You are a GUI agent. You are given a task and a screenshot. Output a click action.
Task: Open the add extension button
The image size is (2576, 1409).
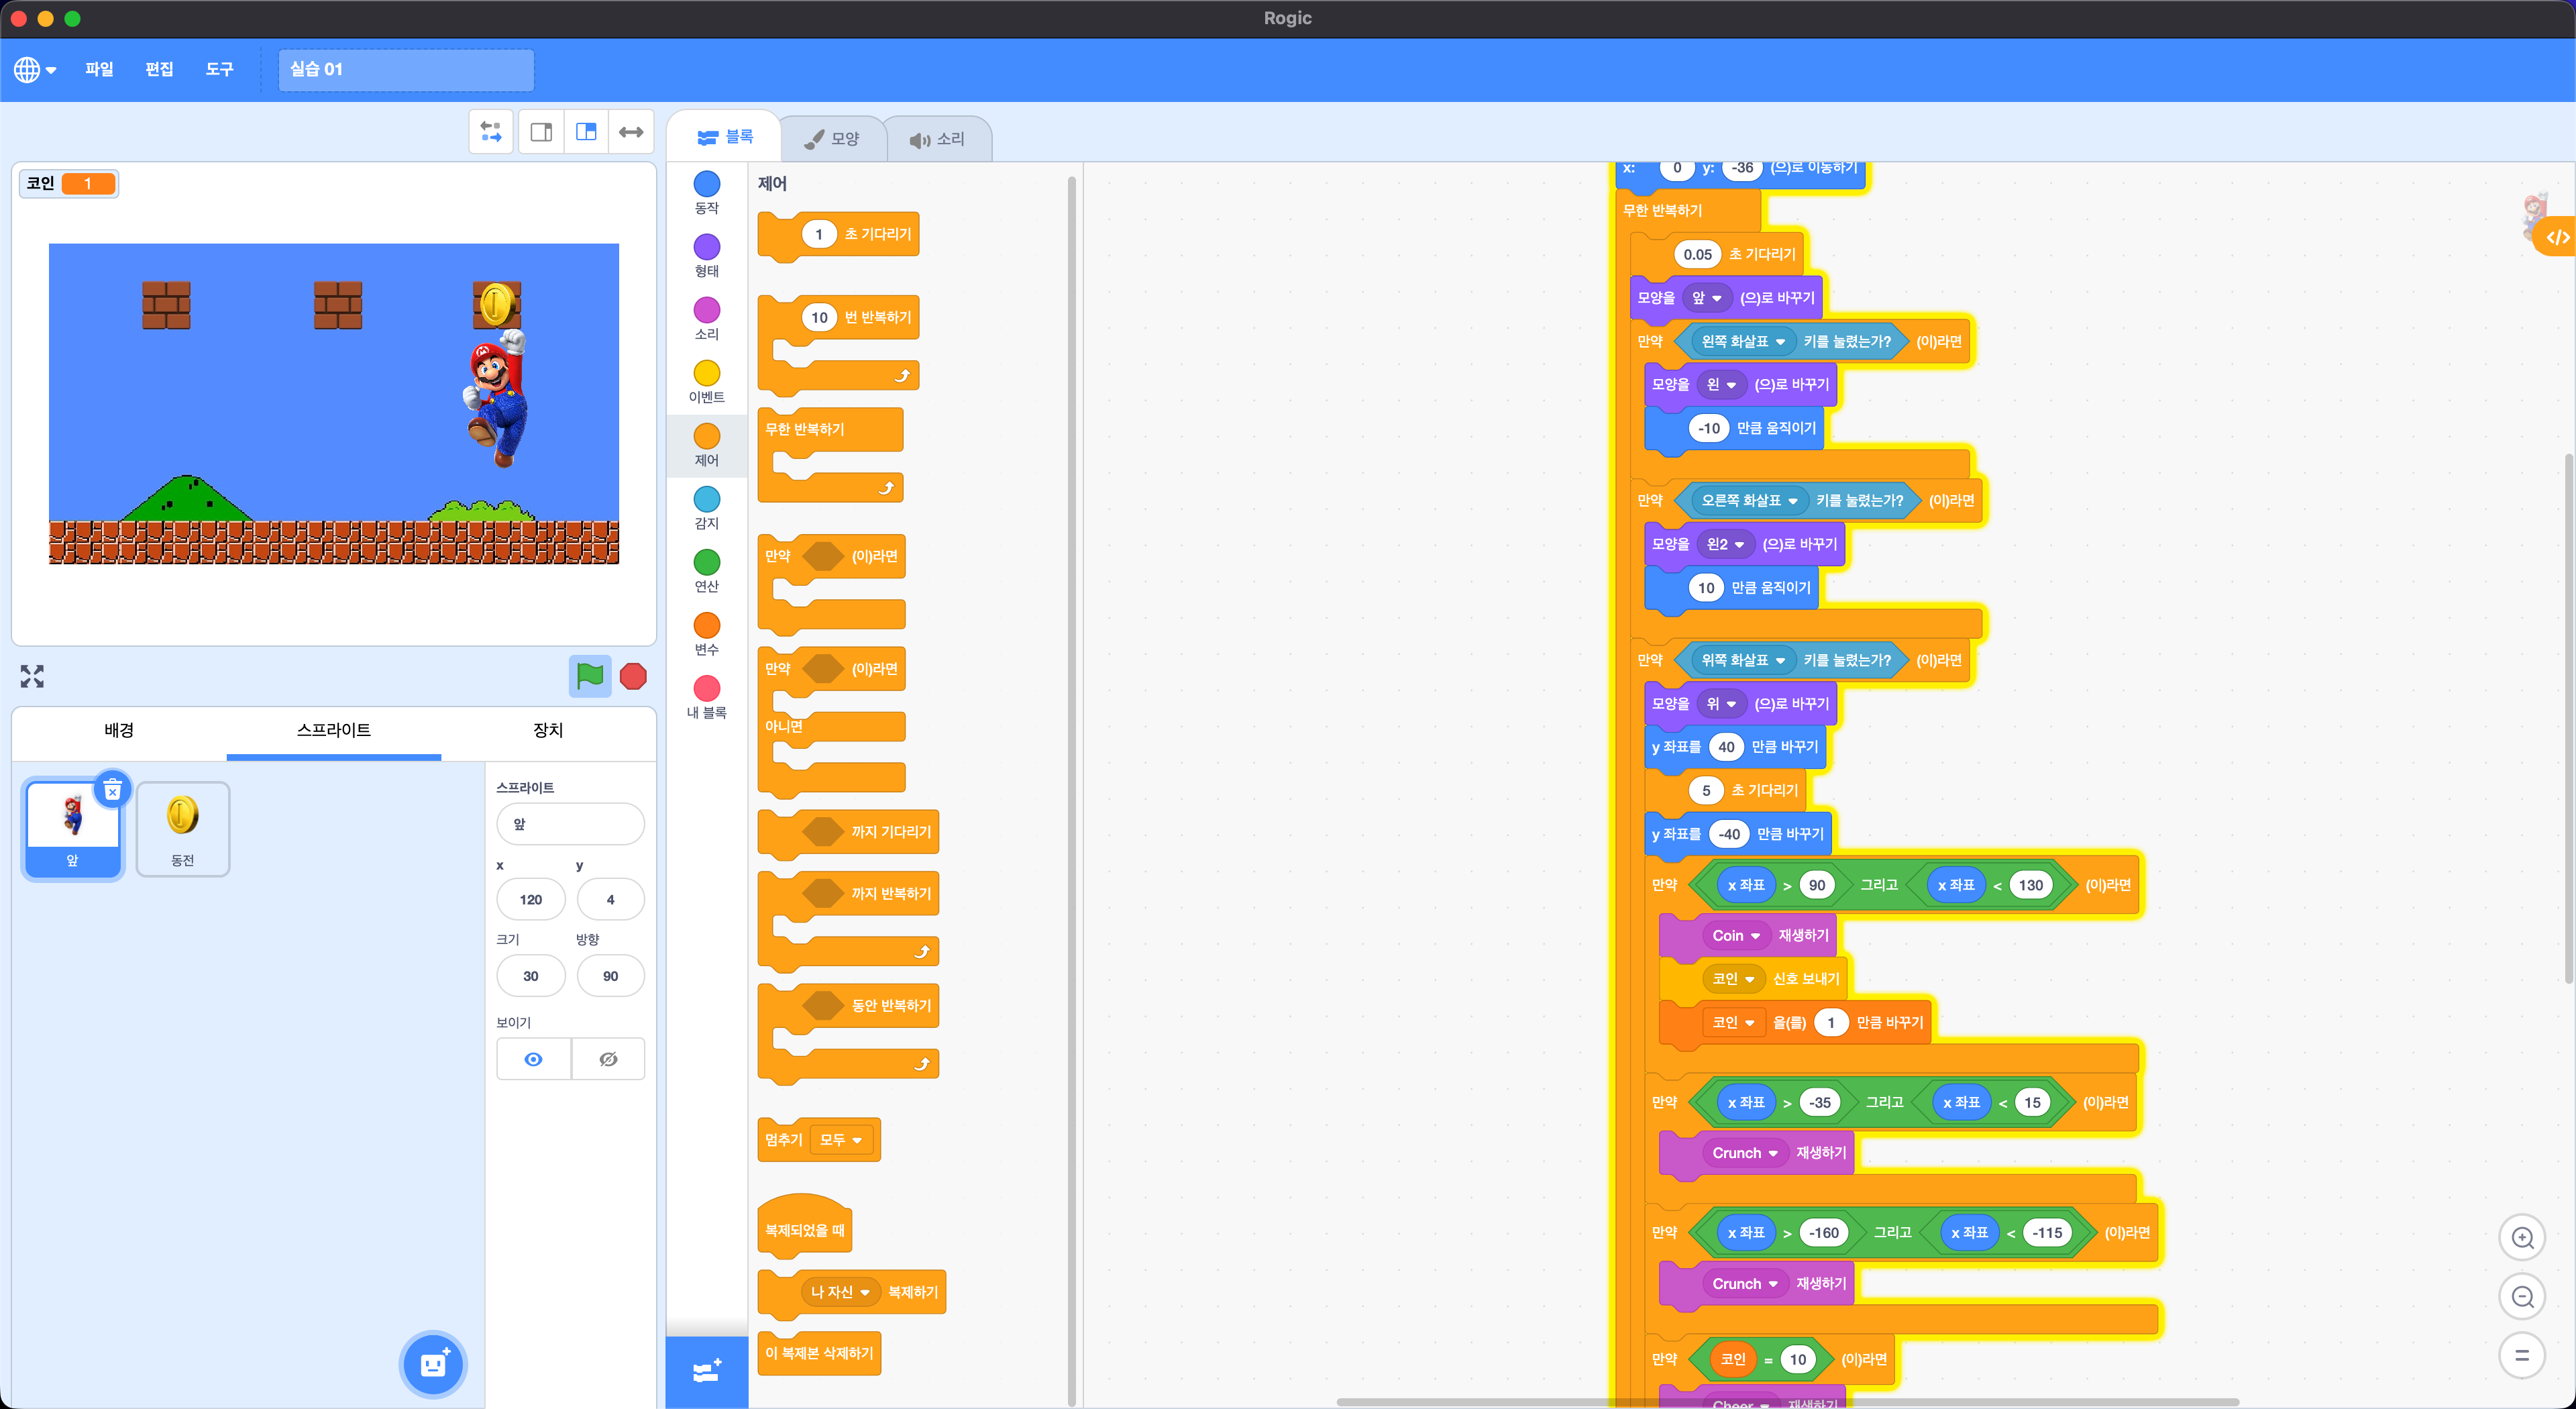[707, 1370]
